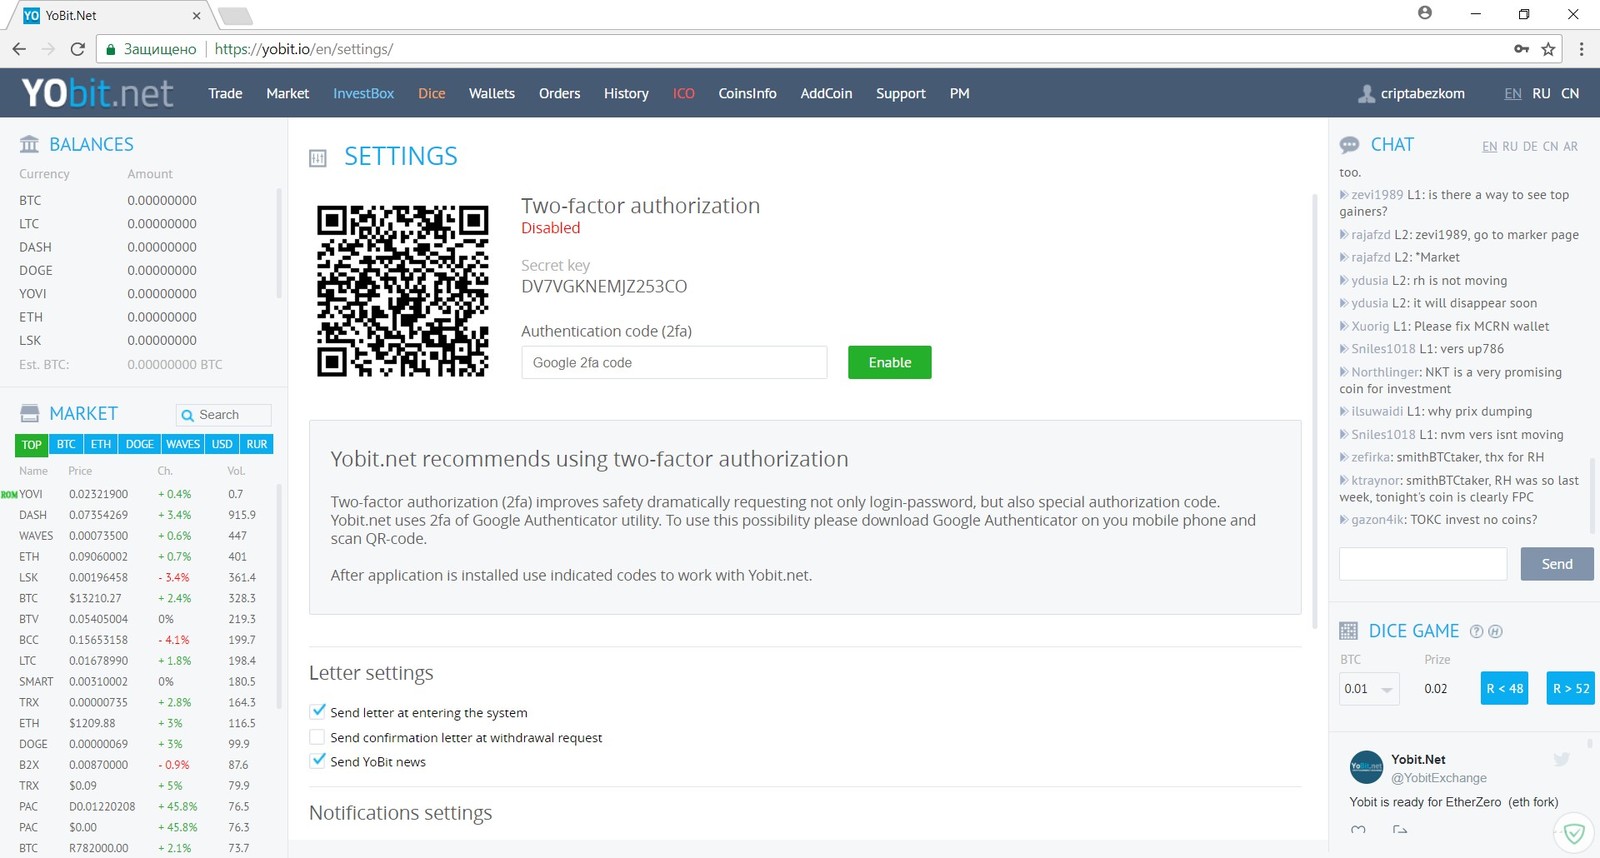This screenshot has height=858, width=1600.
Task: Click the tweet share icon
Action: point(1400,830)
